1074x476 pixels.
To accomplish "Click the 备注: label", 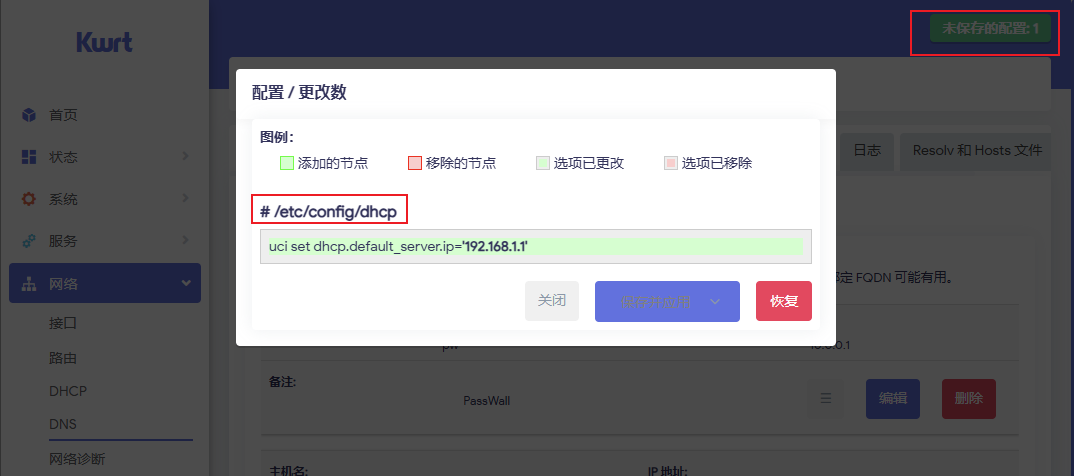I will [282, 381].
